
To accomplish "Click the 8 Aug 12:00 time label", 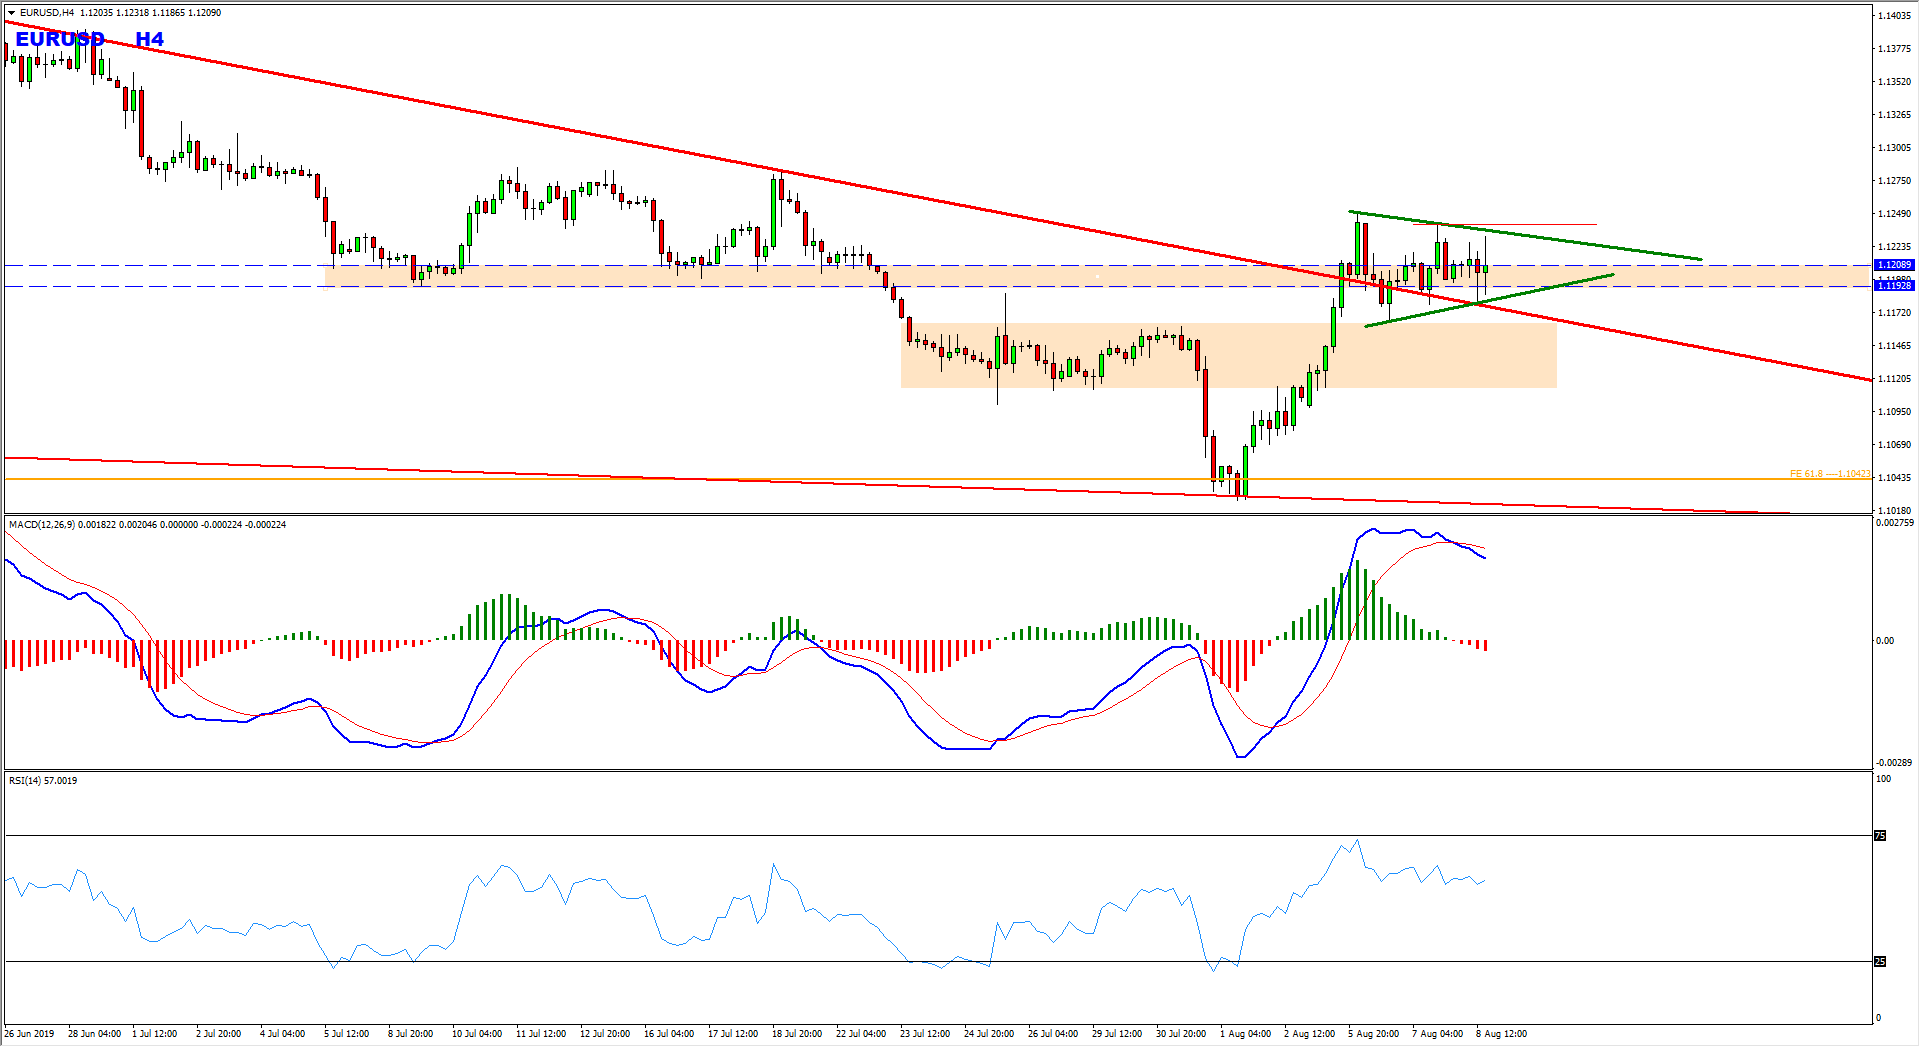I will point(1501,1034).
